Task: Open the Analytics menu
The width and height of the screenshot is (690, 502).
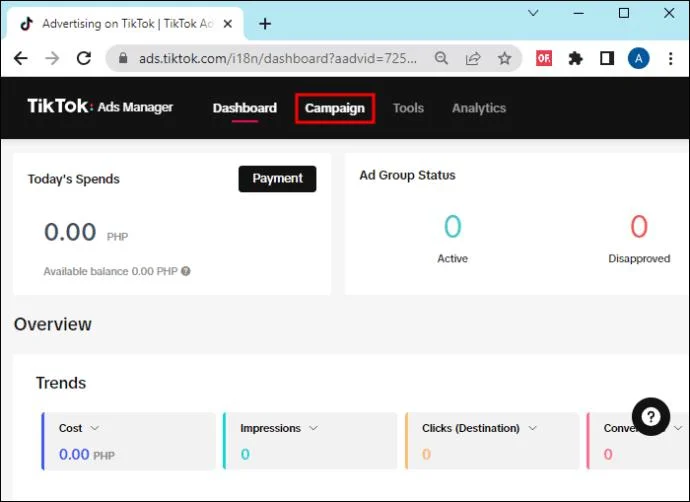Action: pyautogui.click(x=479, y=108)
